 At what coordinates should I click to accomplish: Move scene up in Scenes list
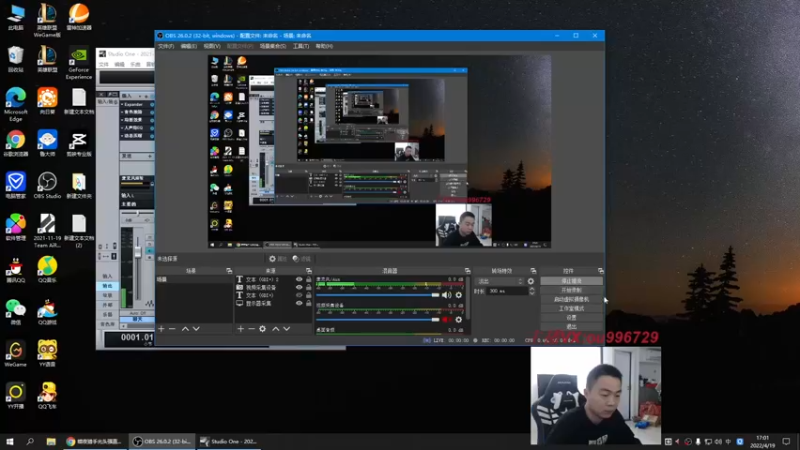coord(185,329)
